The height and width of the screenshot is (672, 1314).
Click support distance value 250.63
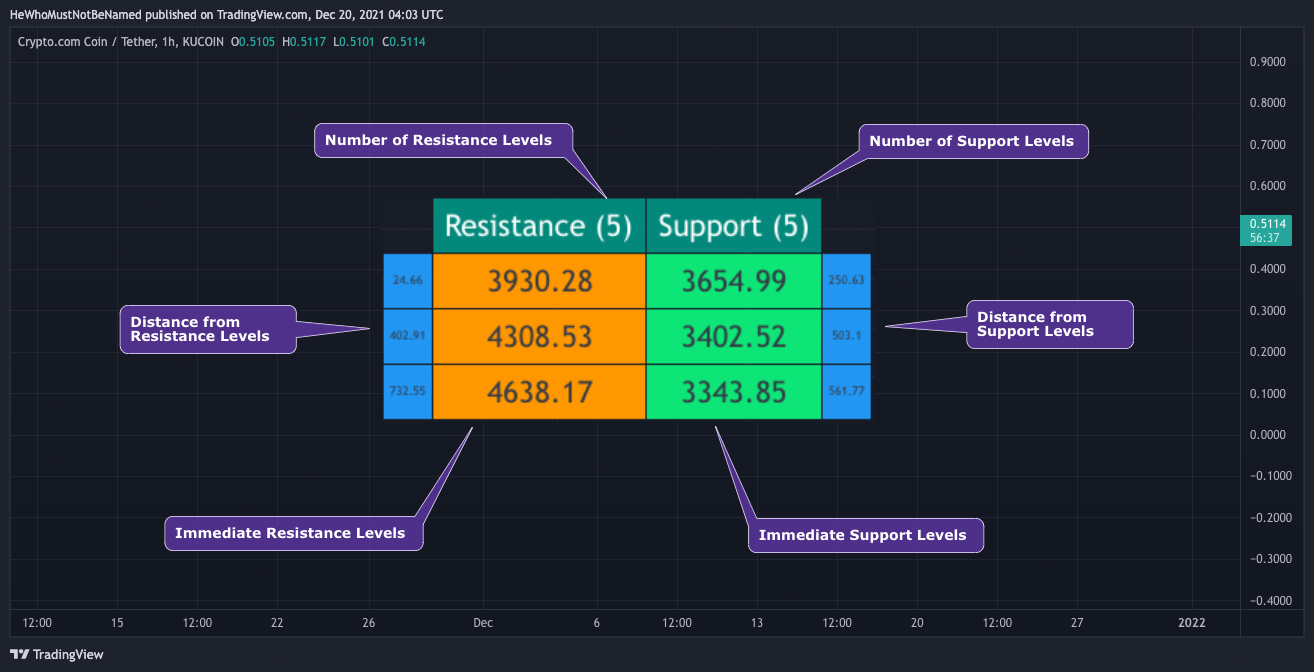pos(846,281)
